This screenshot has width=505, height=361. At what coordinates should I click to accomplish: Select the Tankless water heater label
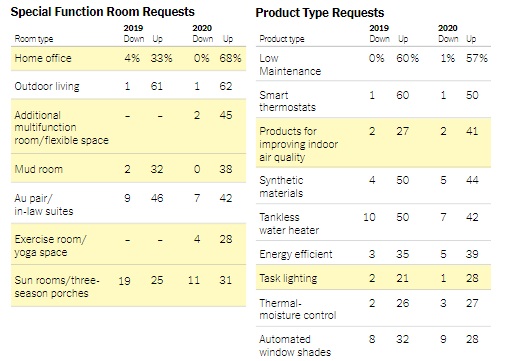(x=289, y=224)
